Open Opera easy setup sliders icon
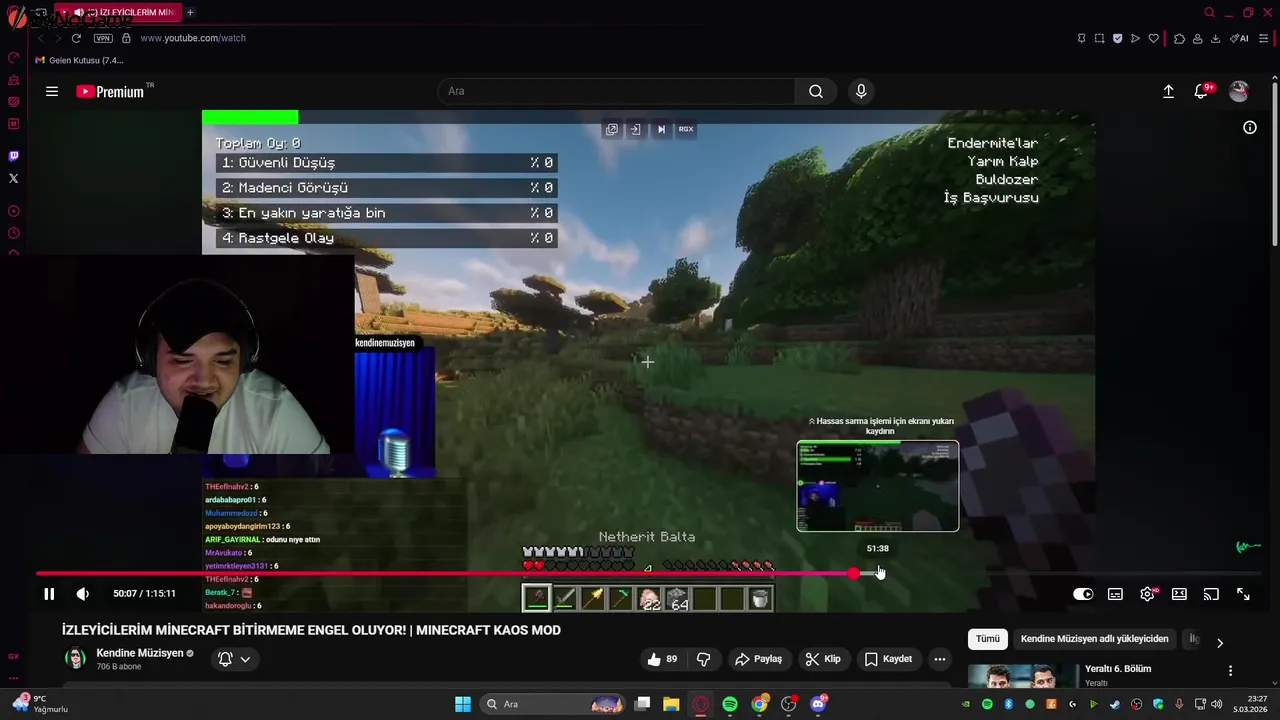 (1264, 38)
